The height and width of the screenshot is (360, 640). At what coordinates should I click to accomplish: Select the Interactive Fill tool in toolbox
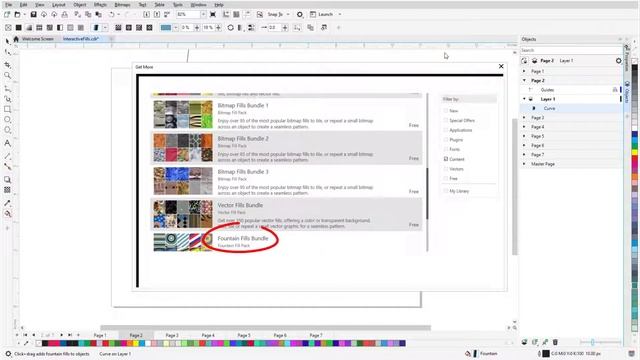pyautogui.click(x=7, y=213)
